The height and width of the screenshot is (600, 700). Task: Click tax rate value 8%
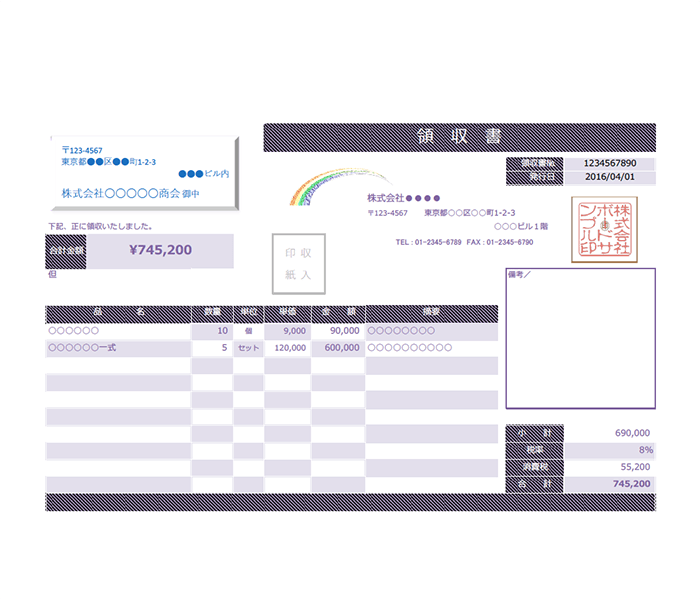(646, 450)
